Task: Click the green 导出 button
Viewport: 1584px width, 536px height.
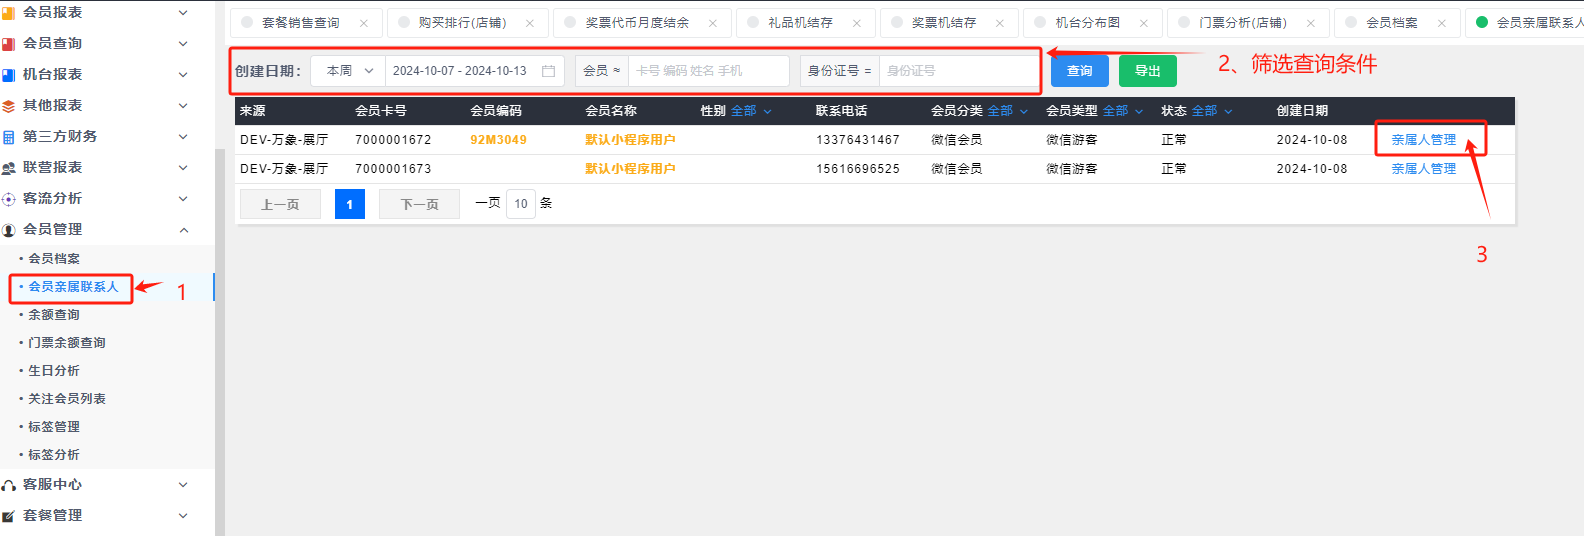Action: click(1148, 71)
